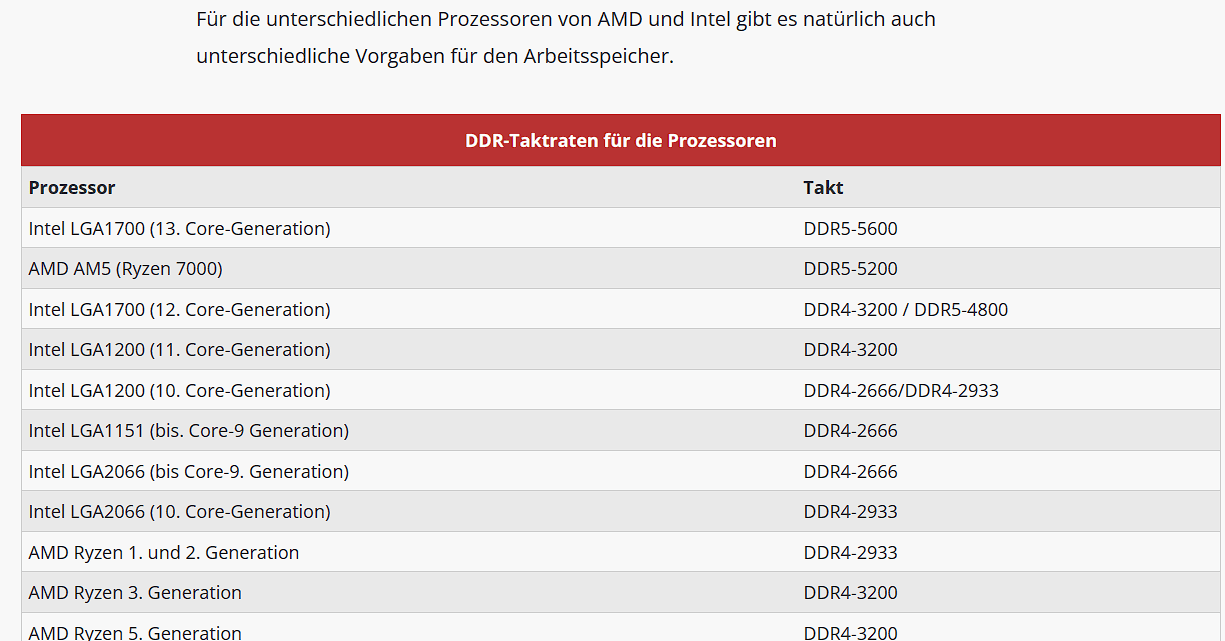Click the DDR5-5600 value
The image size is (1225, 641).
pyautogui.click(x=850, y=228)
